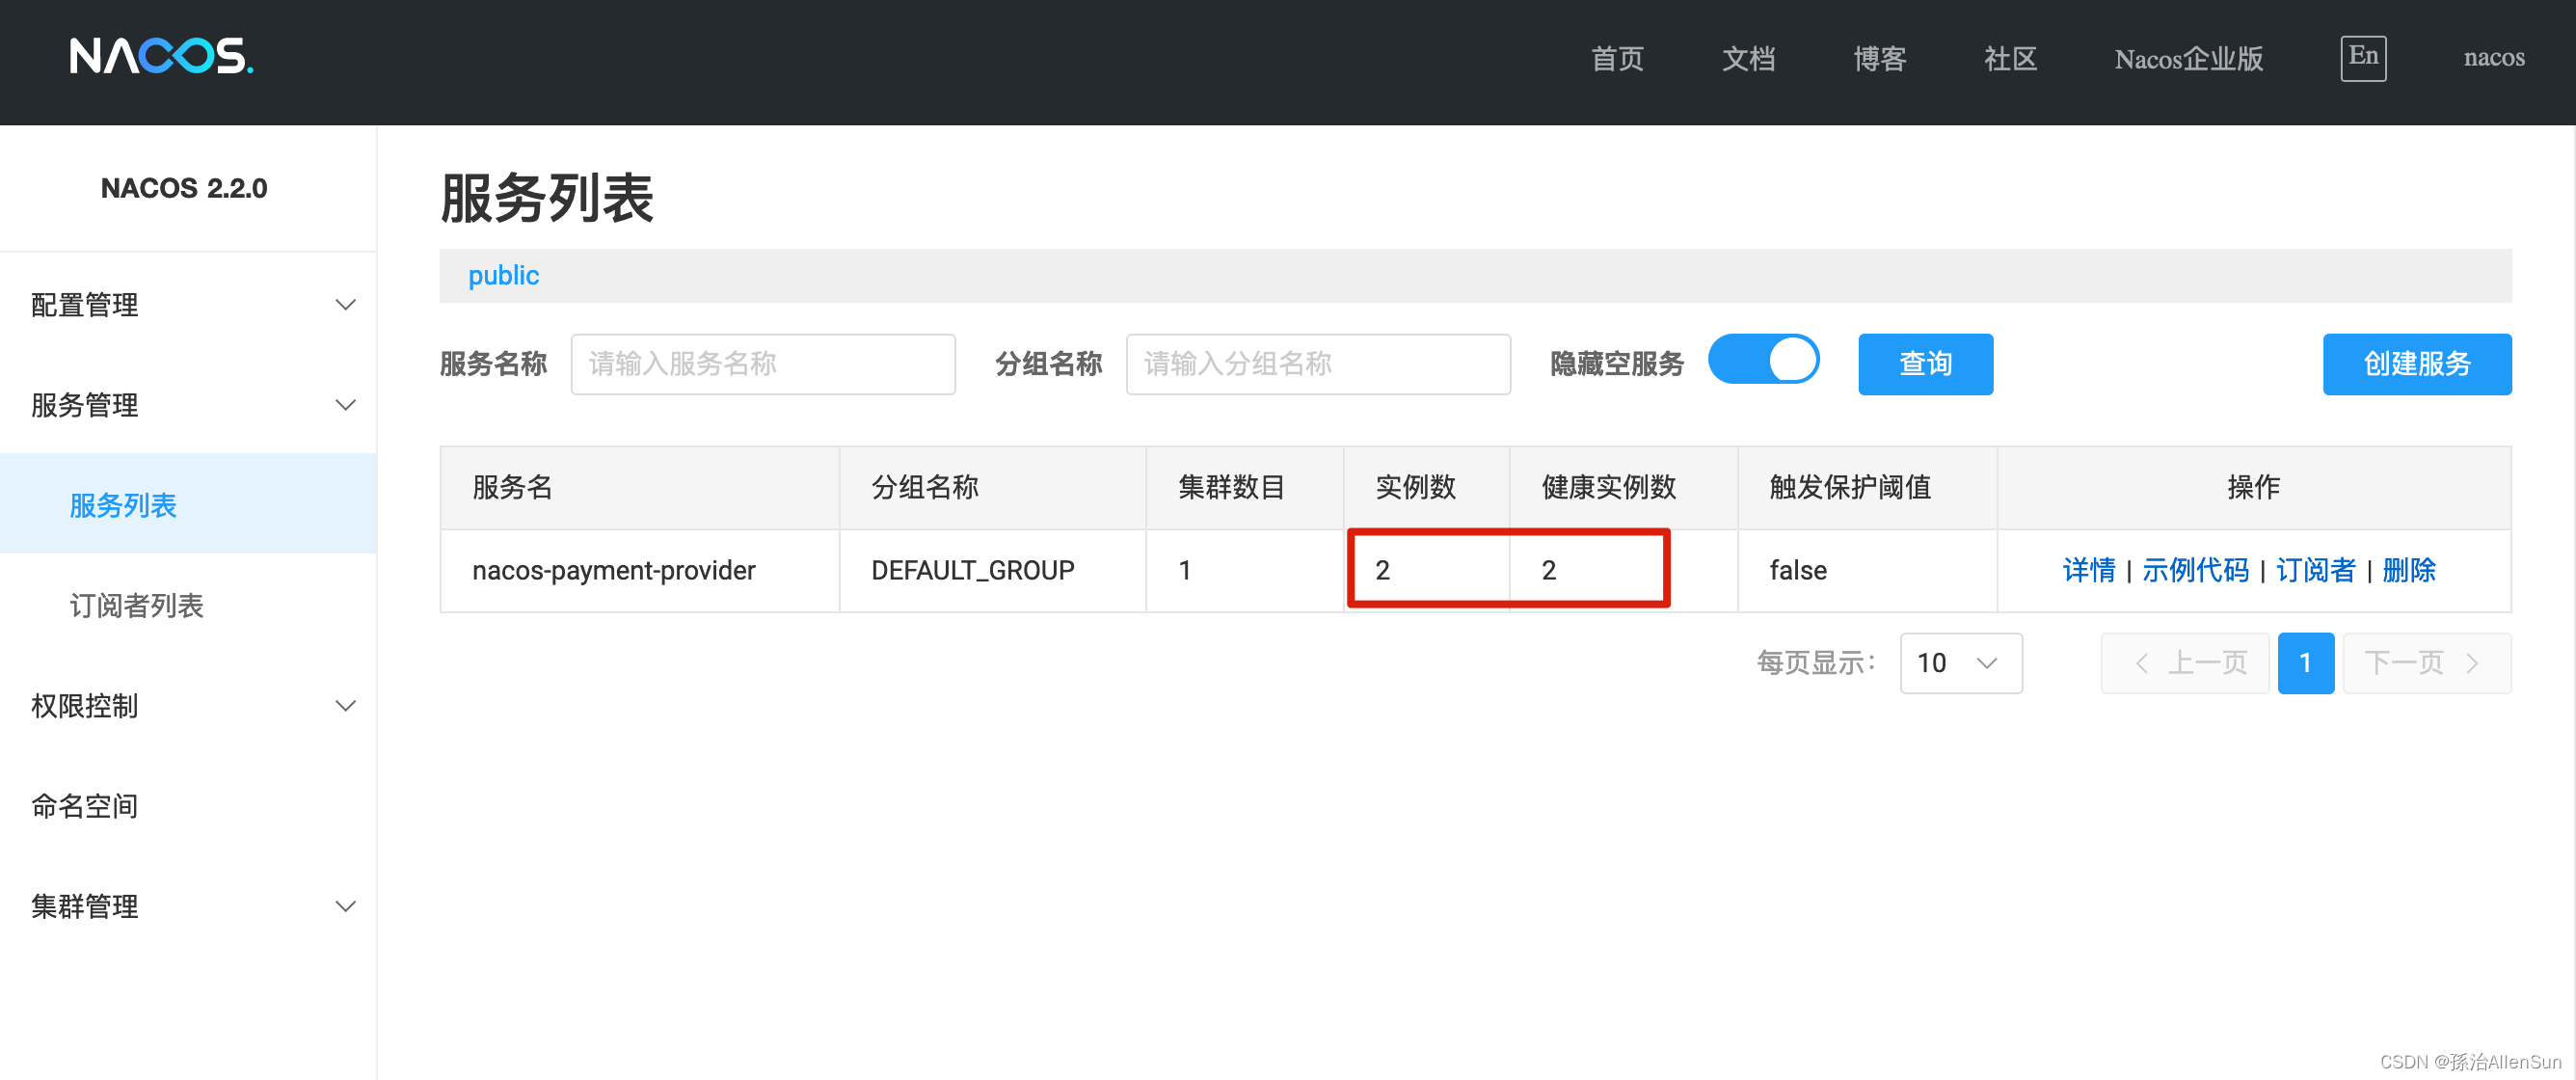Open 命名空间 in the sidebar

pos(85,806)
